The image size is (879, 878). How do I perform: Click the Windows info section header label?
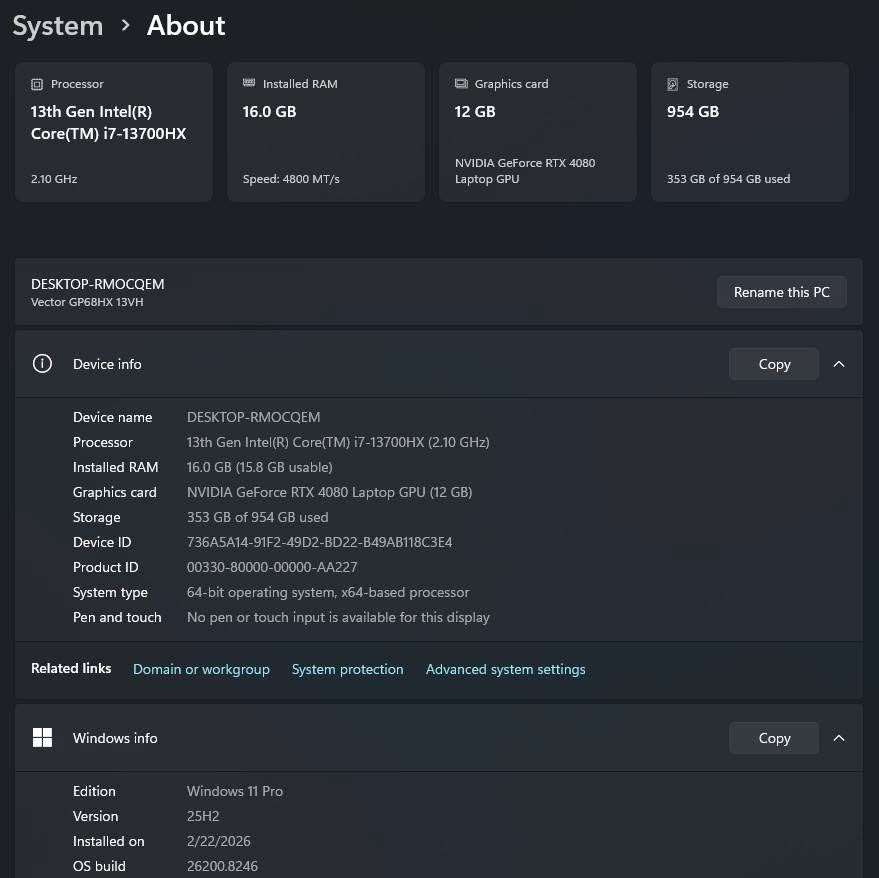click(115, 738)
